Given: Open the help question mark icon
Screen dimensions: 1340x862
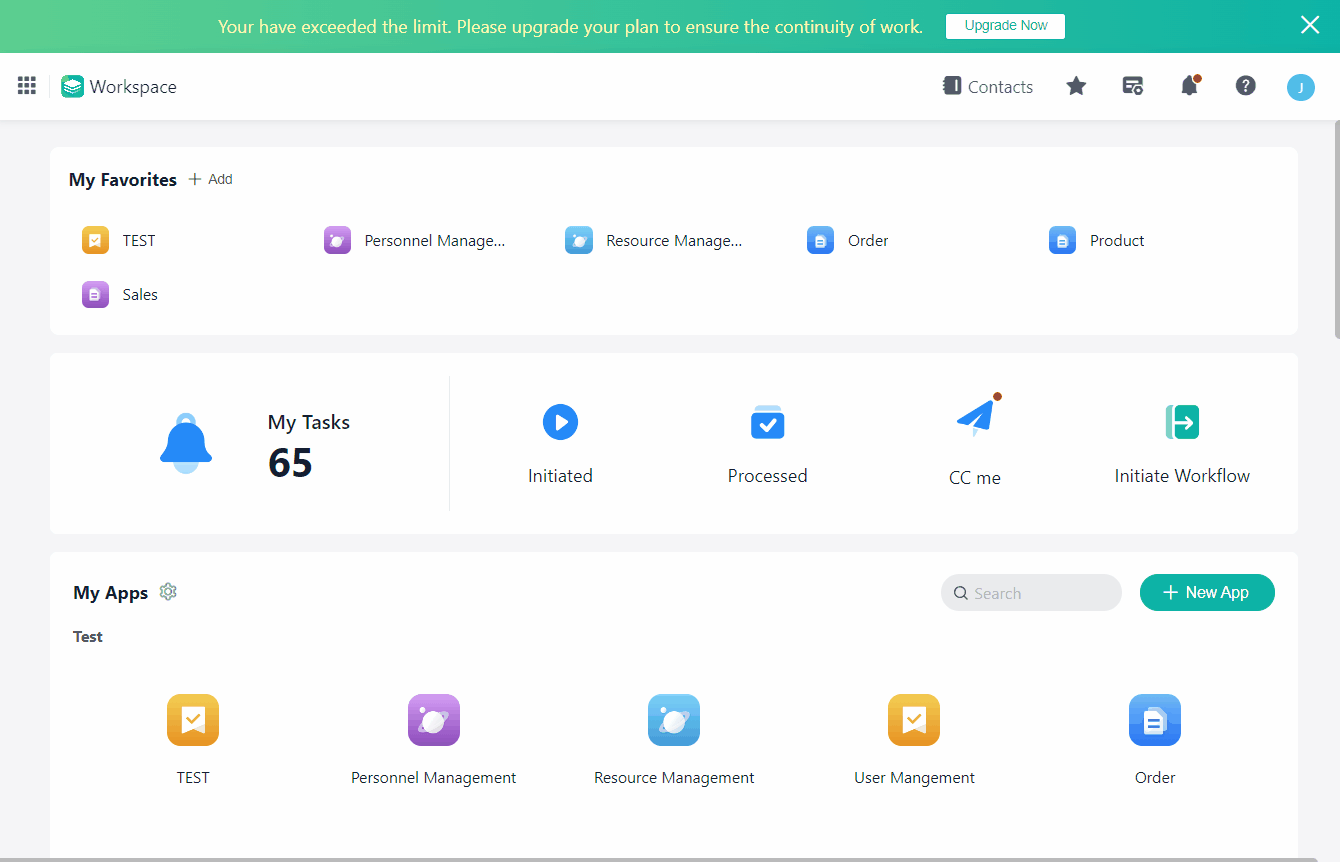Looking at the screenshot, I should (1245, 86).
